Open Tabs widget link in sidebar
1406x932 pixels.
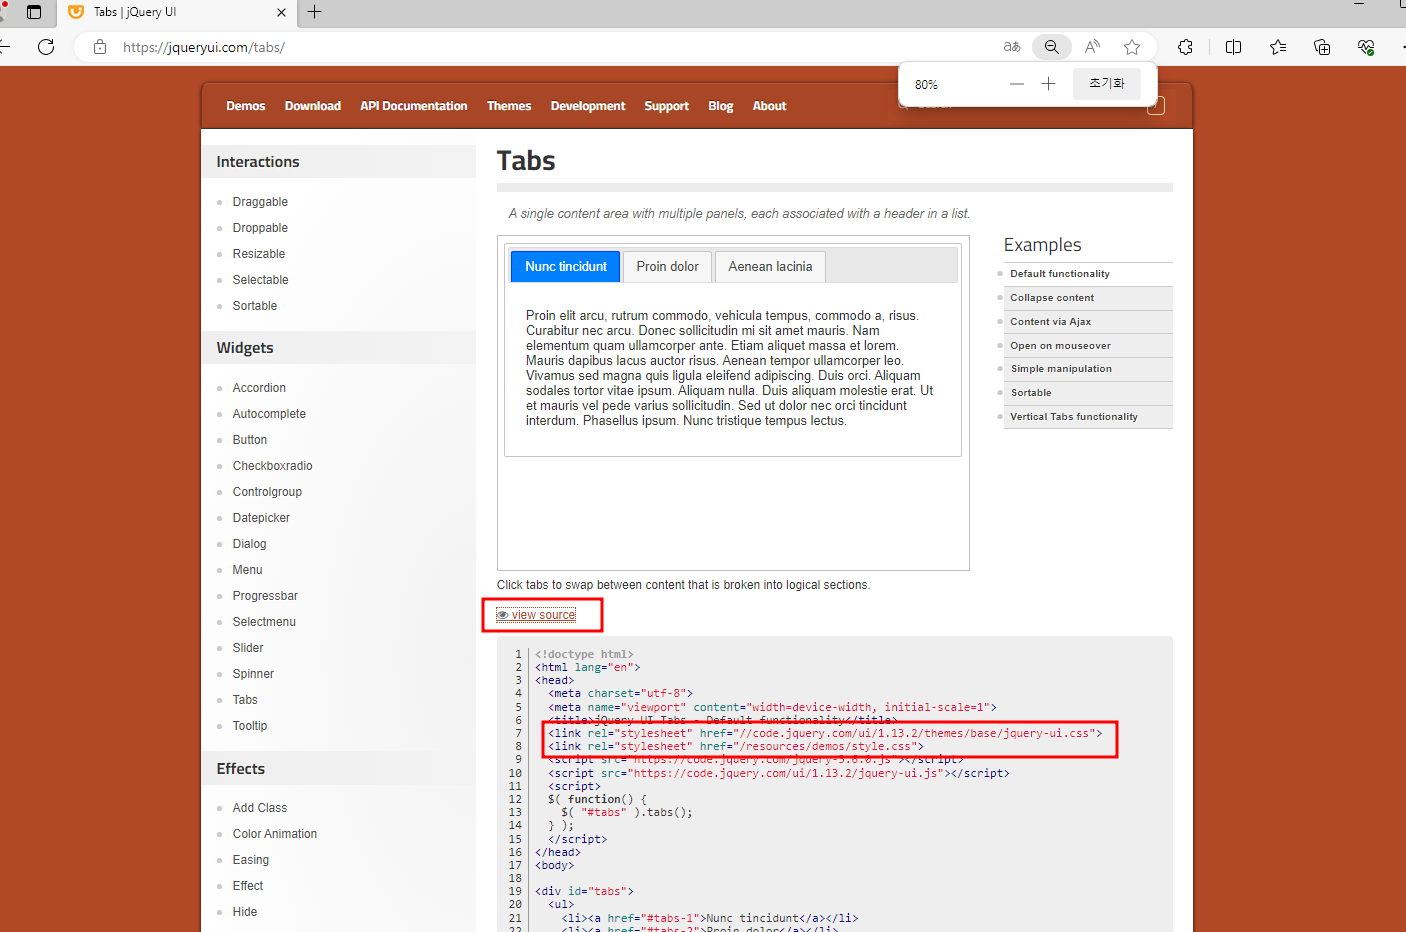pos(245,700)
